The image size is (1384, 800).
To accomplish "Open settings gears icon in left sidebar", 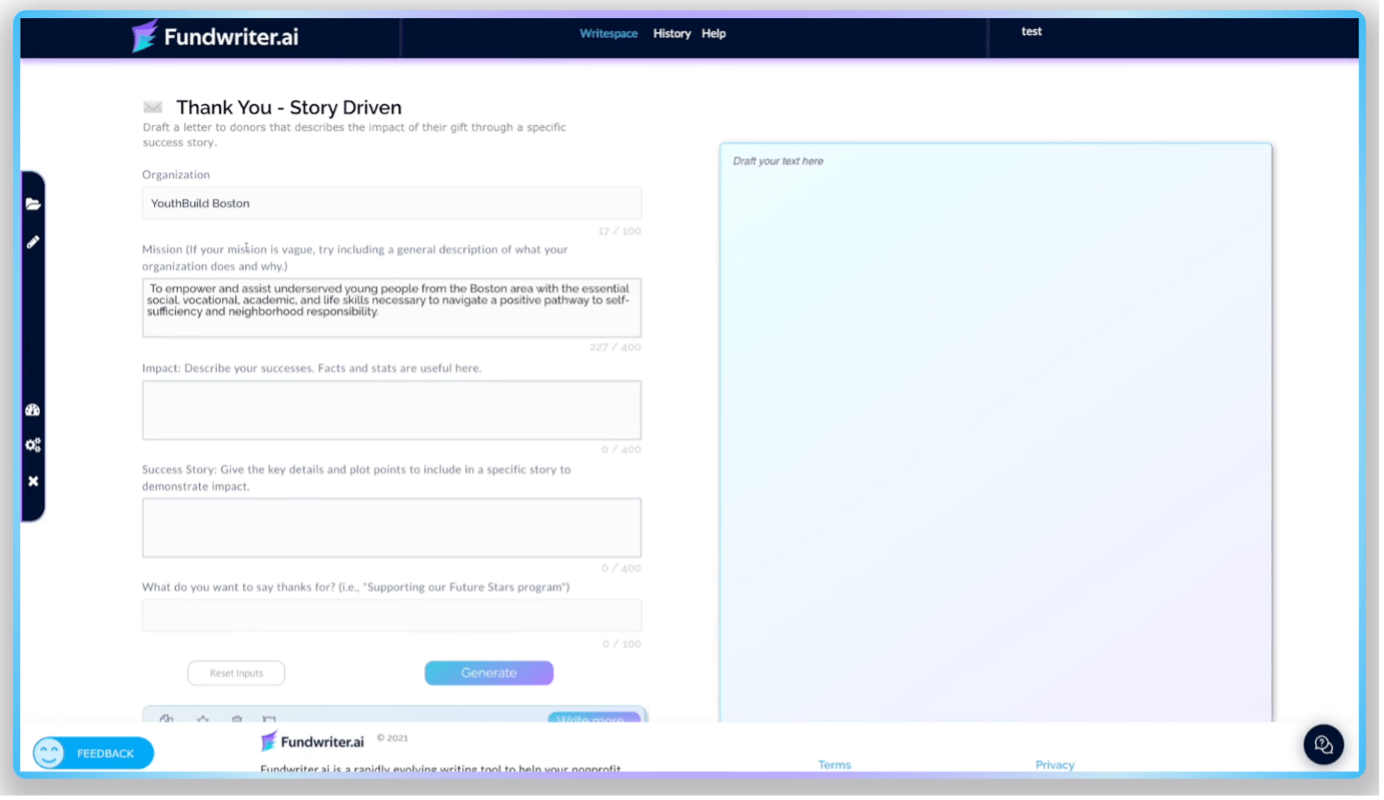I will (x=33, y=445).
